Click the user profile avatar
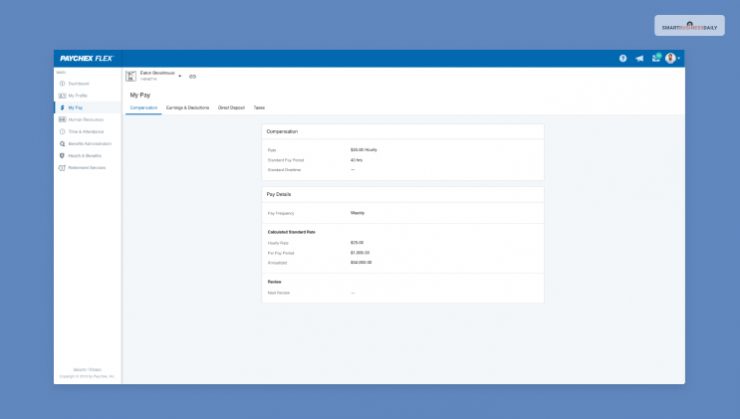The image size is (740, 419). point(670,58)
